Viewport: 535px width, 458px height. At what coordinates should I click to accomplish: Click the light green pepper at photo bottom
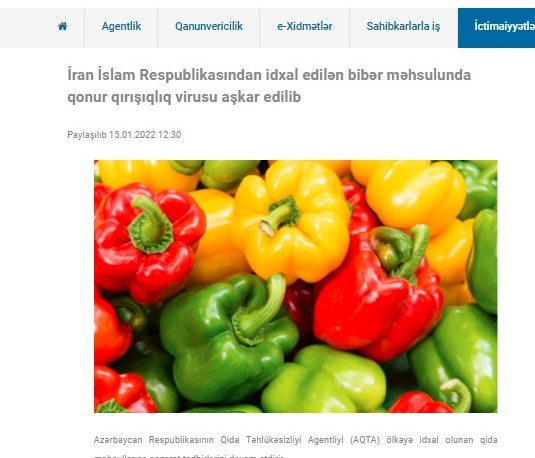coord(324,379)
